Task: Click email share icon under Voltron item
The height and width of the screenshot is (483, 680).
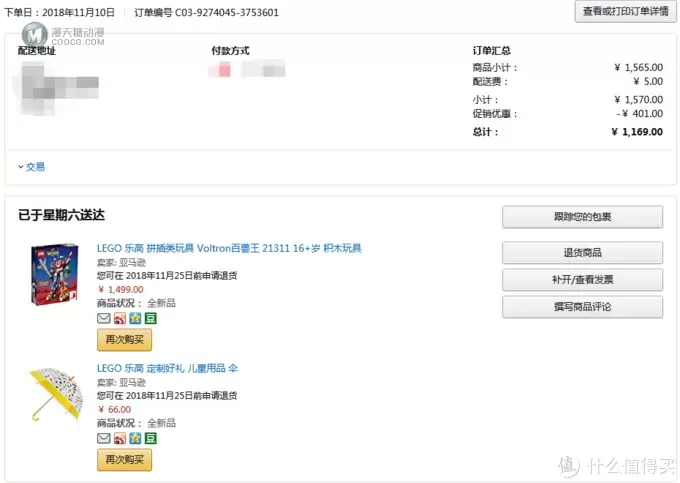Action: pos(104,319)
